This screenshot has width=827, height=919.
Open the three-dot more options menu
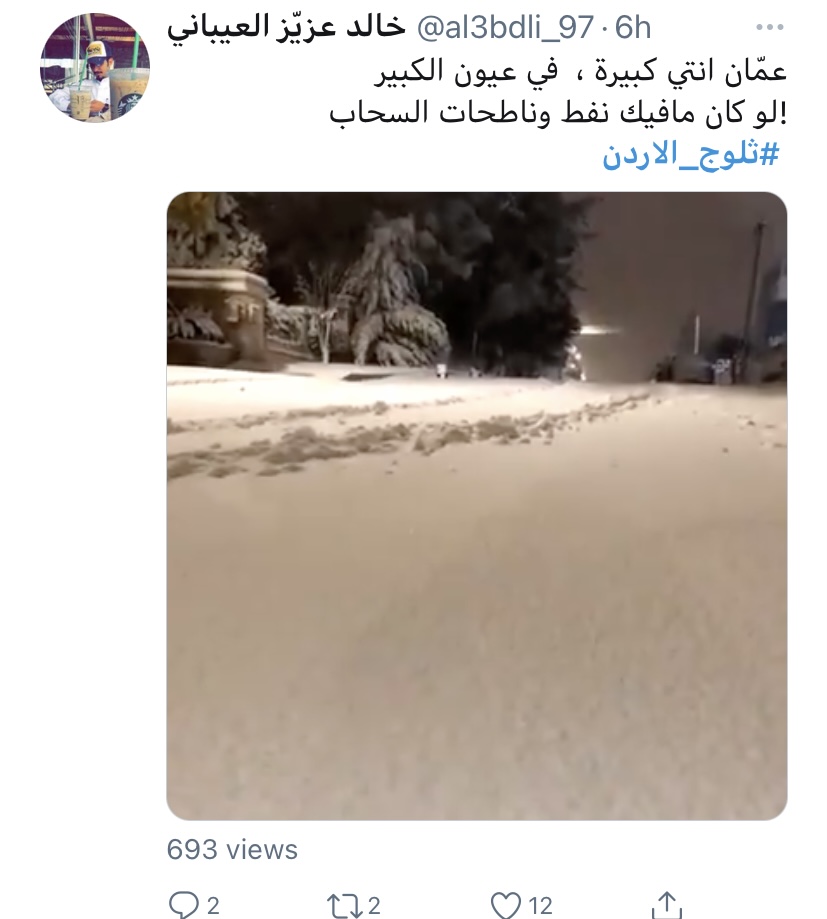[770, 27]
